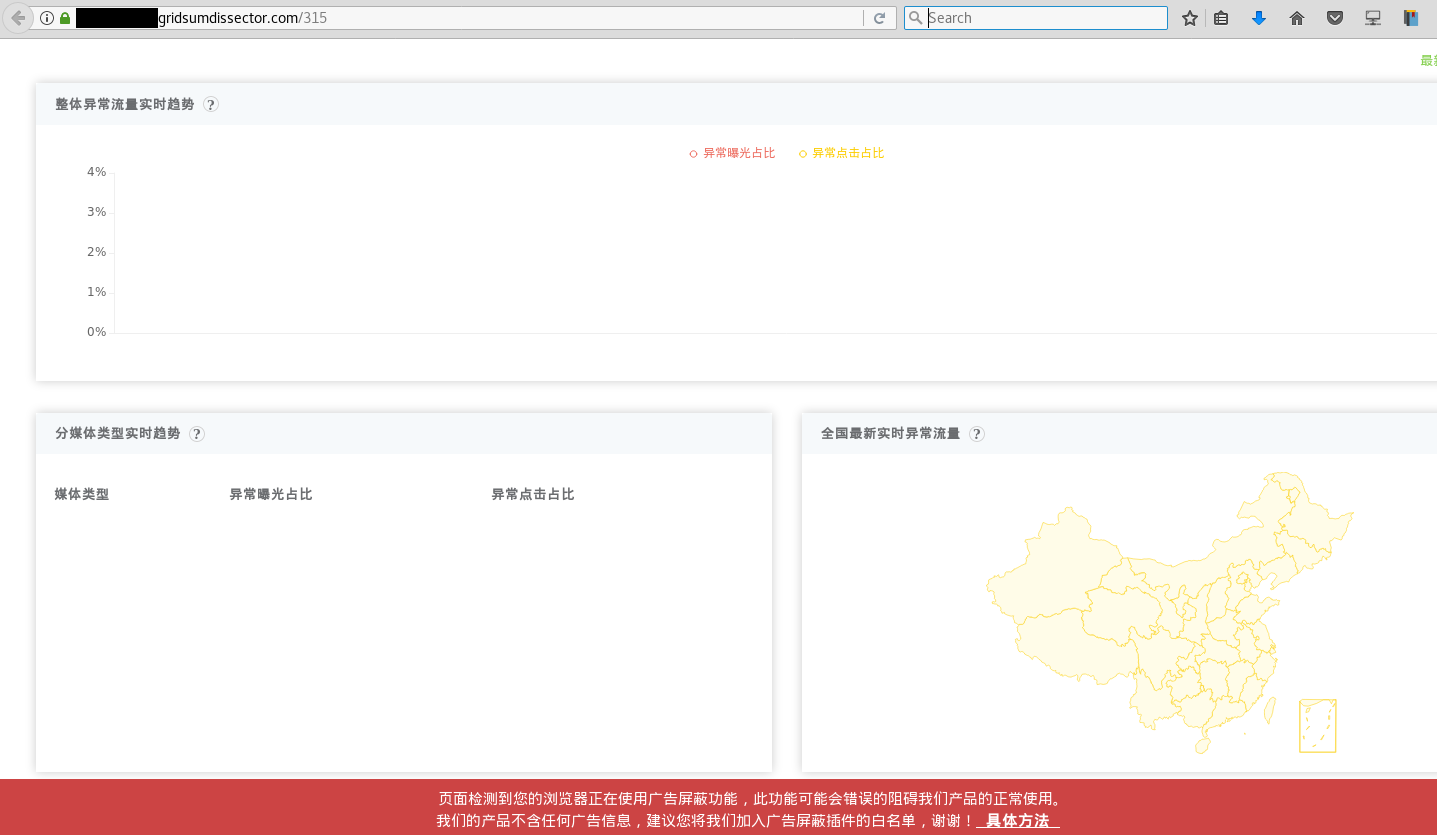Click the browser back arrow button
This screenshot has height=835, width=1437.
(17, 18)
